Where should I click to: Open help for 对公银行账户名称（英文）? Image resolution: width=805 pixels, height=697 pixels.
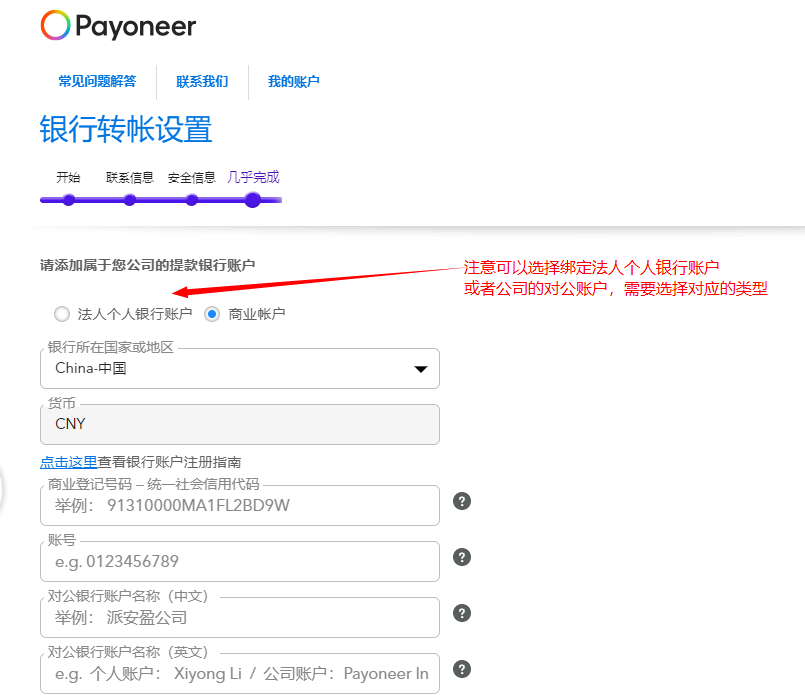pos(462,669)
